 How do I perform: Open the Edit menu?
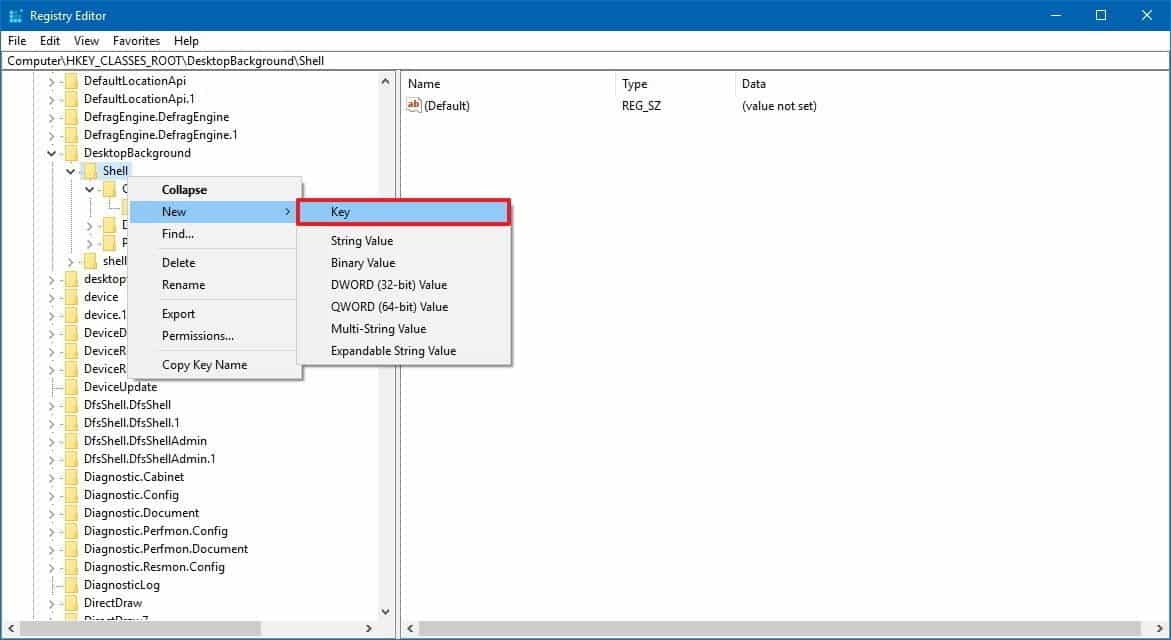tap(50, 41)
